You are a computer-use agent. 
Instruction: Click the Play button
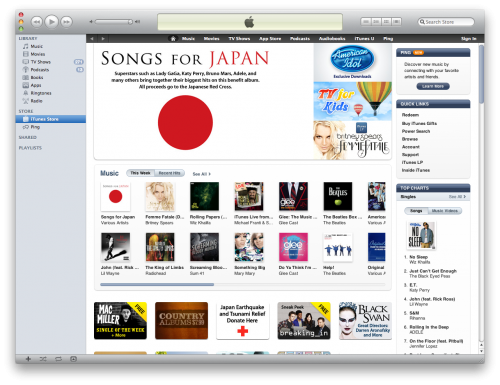(52, 22)
